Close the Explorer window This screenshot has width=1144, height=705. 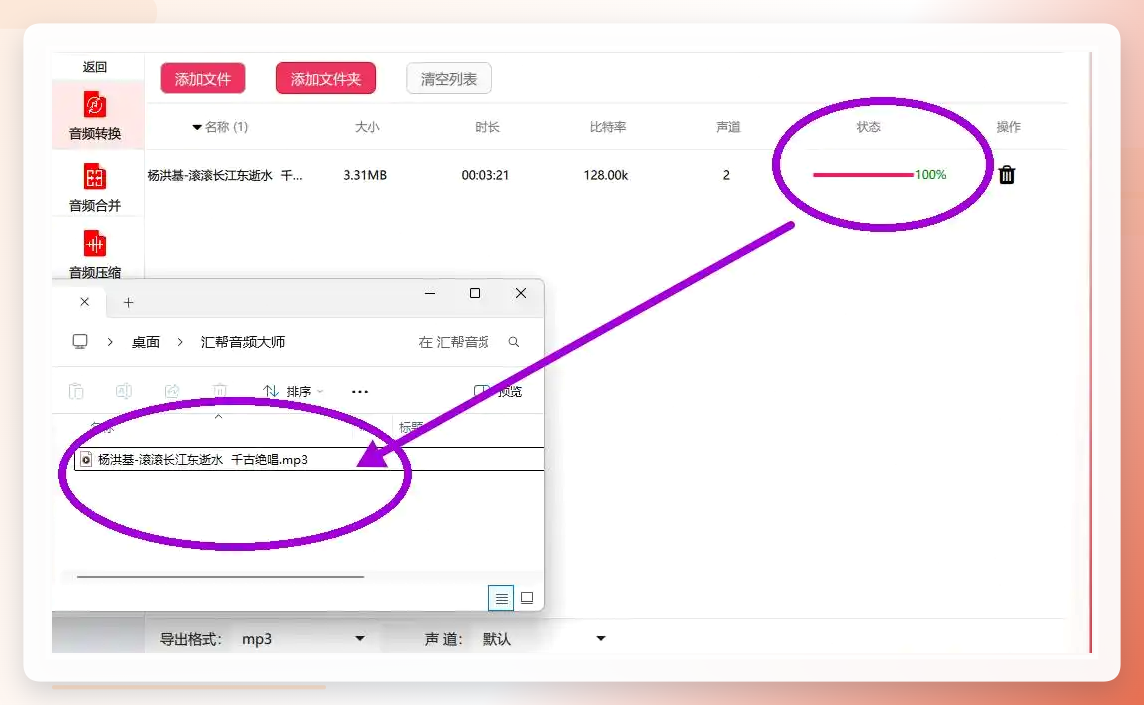point(521,293)
